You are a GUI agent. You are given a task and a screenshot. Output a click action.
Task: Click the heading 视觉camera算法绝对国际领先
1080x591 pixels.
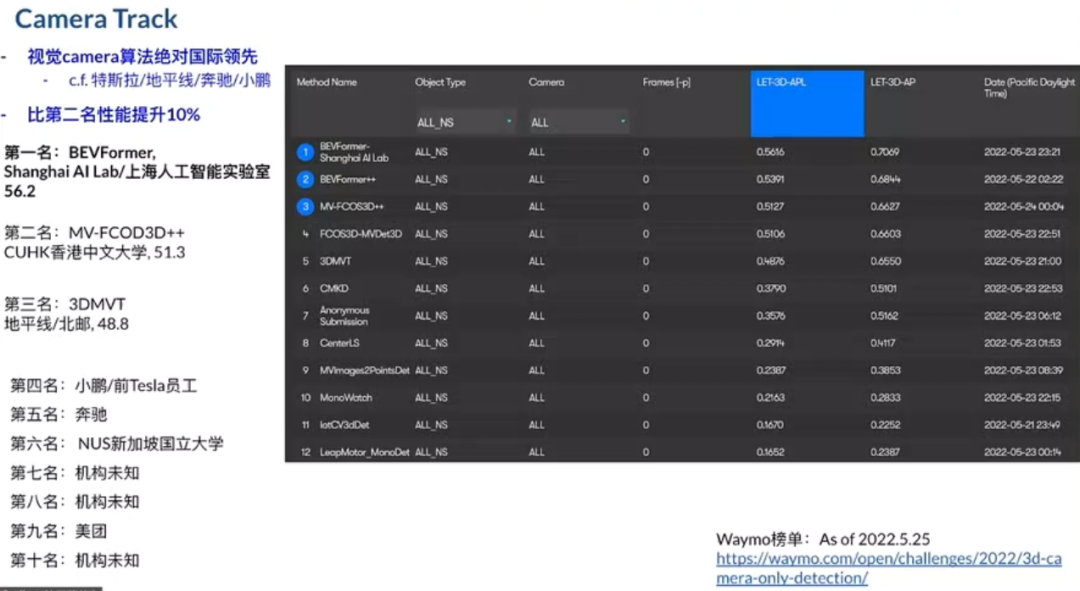coord(143,56)
